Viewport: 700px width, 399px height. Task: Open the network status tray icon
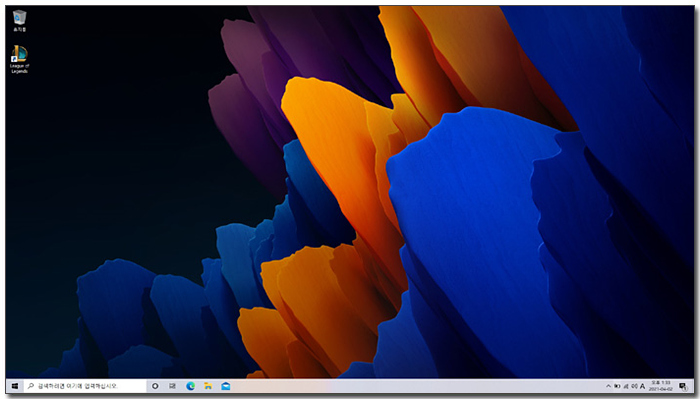pyautogui.click(x=625, y=386)
